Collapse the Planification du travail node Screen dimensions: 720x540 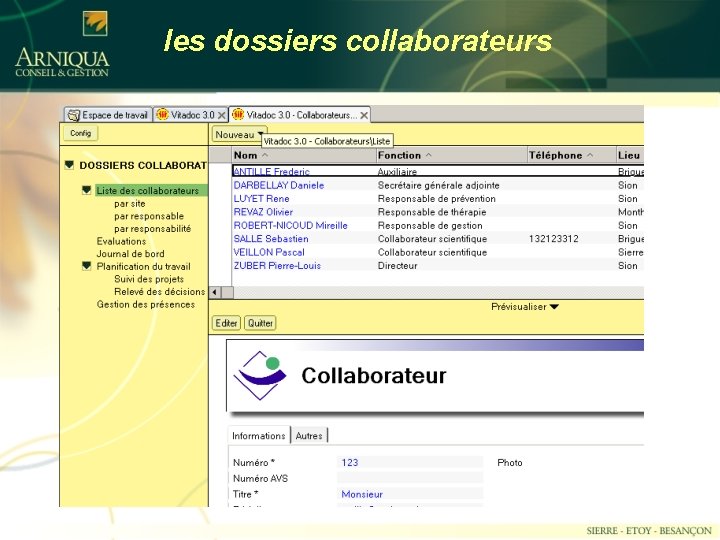(x=86, y=266)
